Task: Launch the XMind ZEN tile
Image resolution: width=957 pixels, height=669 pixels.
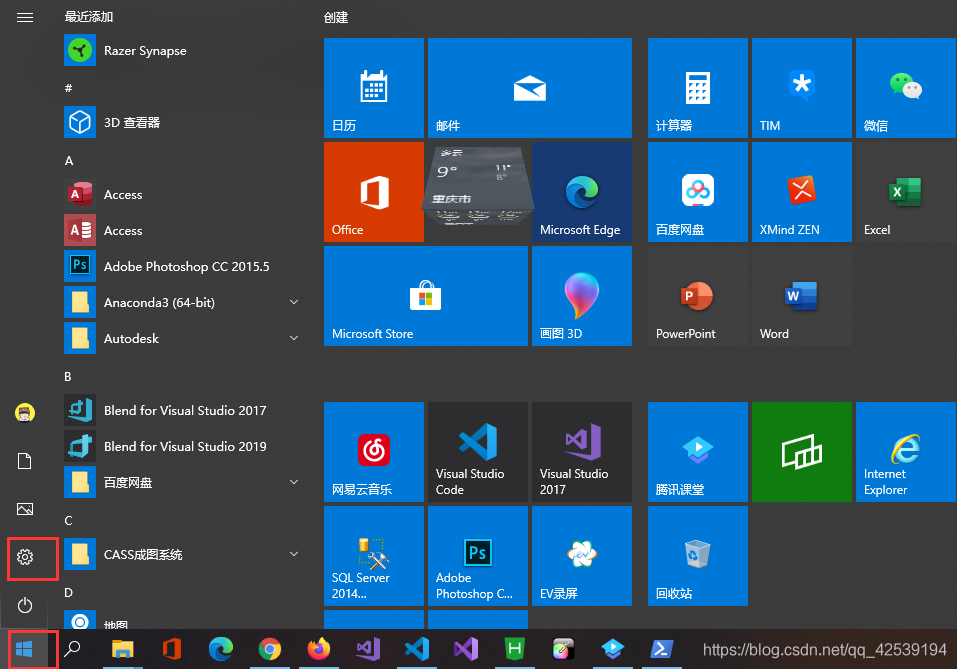Action: [801, 192]
